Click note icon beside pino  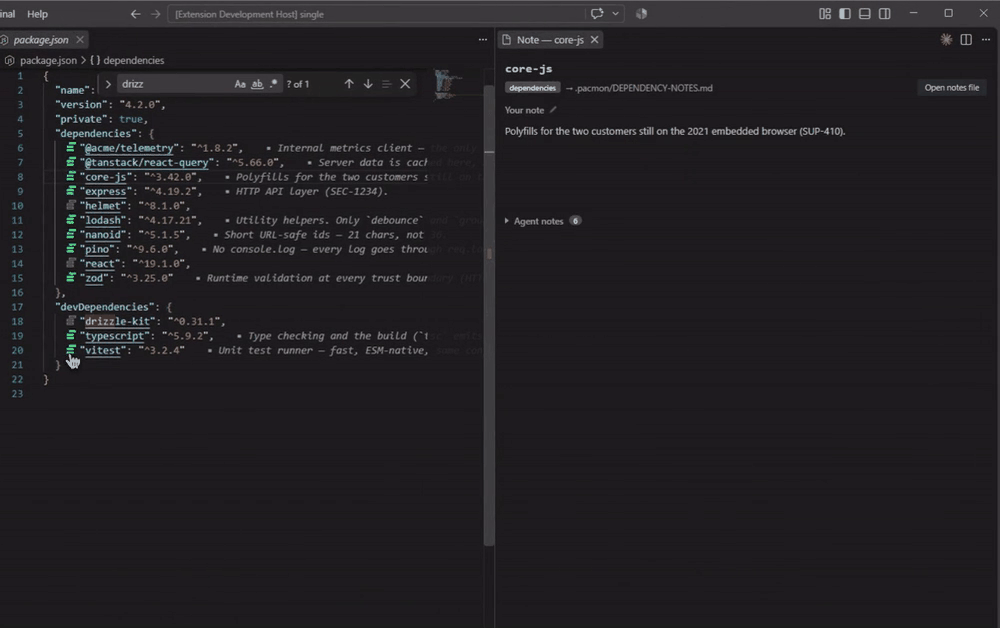coord(71,249)
